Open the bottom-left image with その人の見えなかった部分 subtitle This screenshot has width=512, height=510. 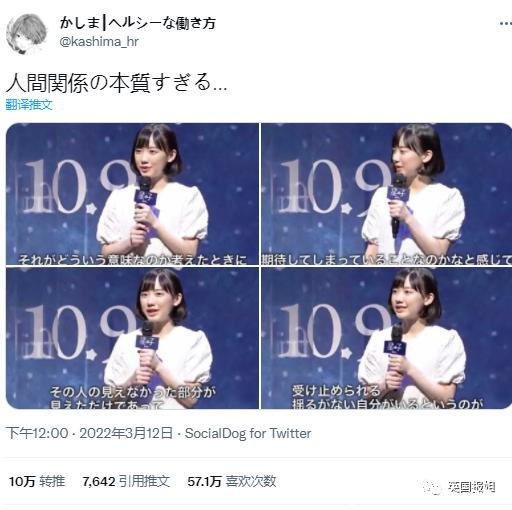[x=132, y=338]
